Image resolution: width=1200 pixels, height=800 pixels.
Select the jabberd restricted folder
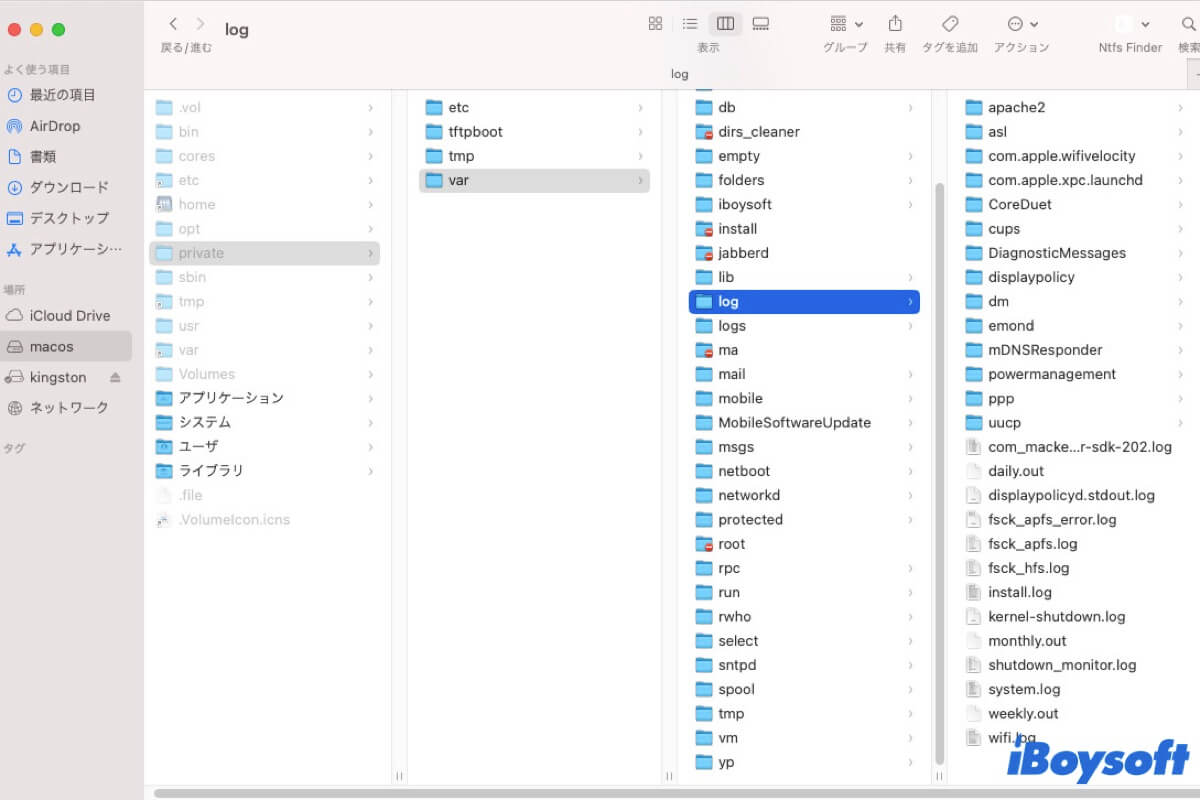pyautogui.click(x=804, y=253)
